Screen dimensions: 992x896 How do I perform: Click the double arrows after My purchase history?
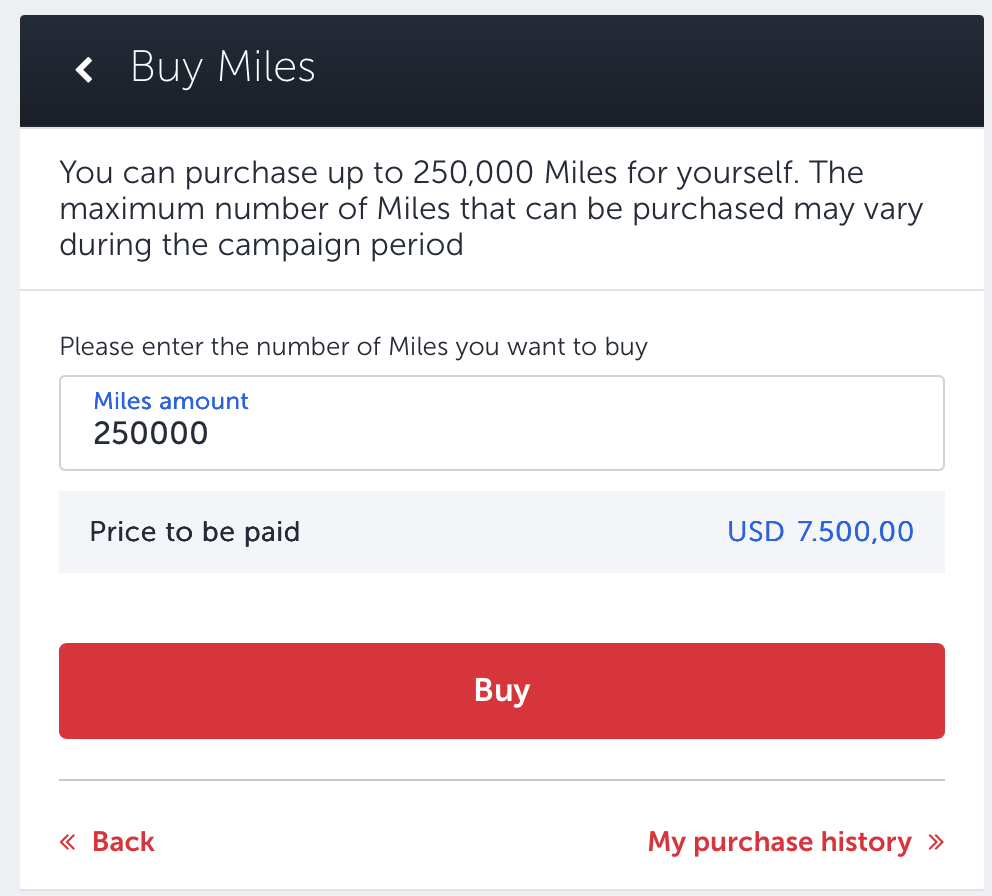(934, 841)
